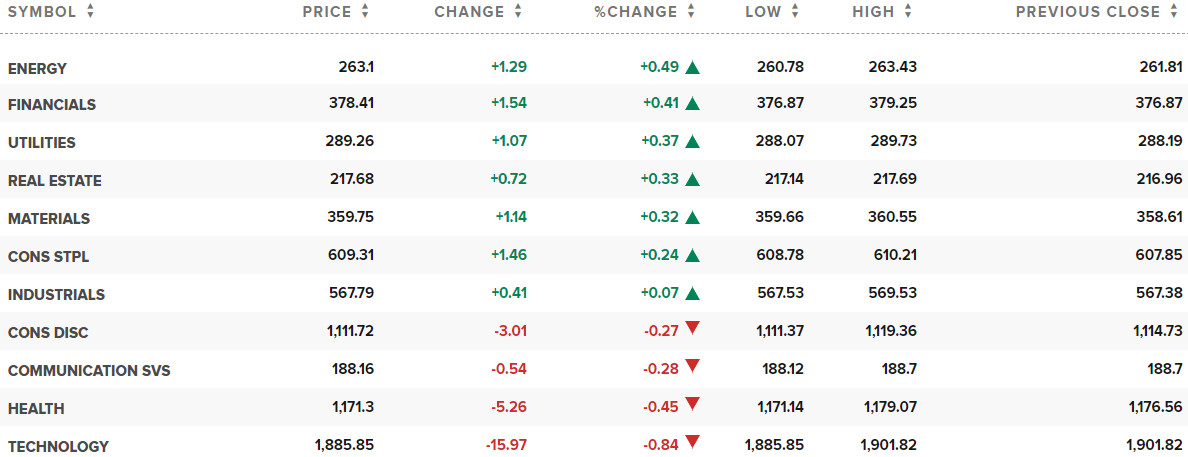Open the CONS DISC sector link
This screenshot has width=1188, height=457.
tap(48, 333)
